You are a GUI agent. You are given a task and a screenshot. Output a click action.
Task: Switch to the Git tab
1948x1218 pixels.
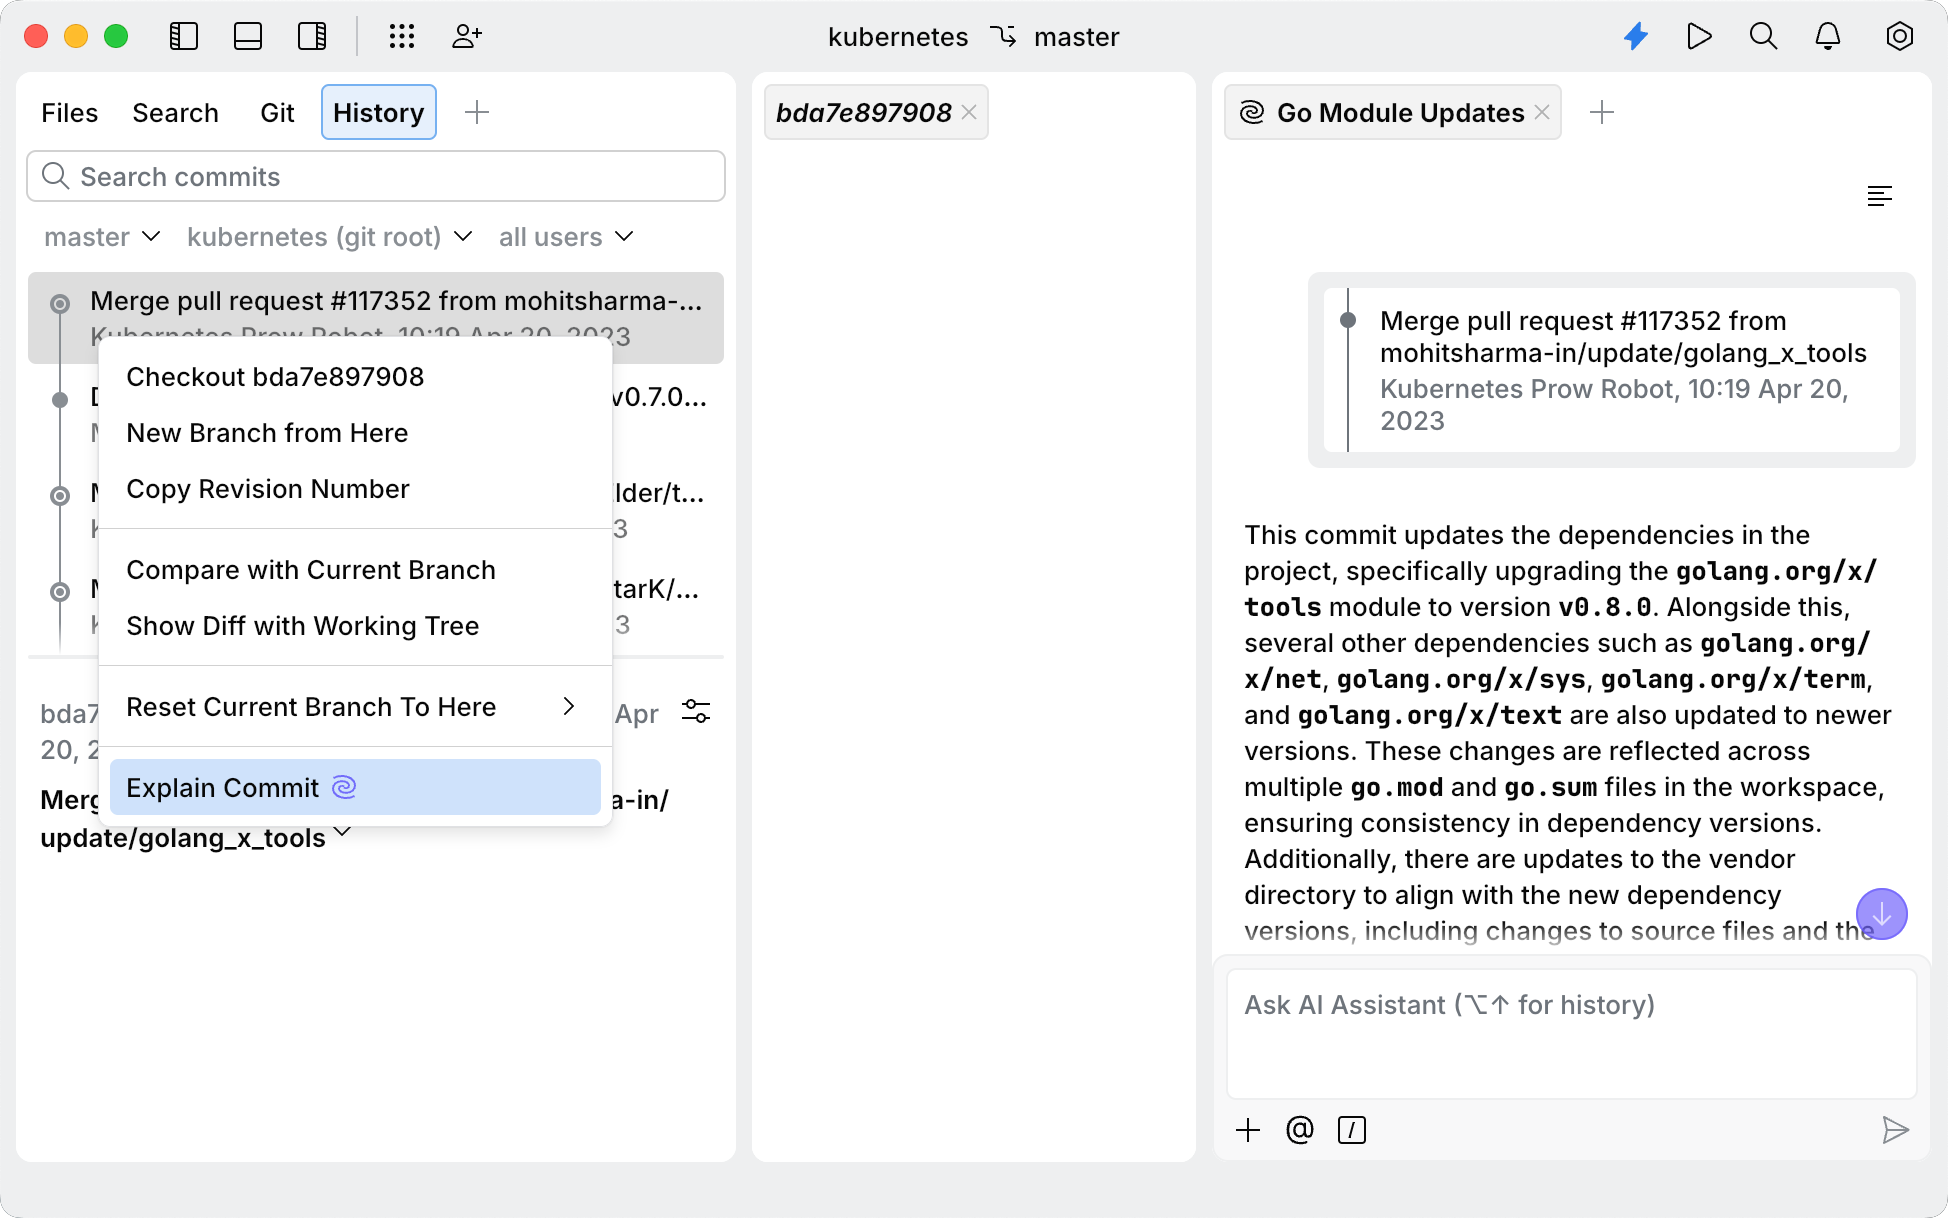(x=277, y=113)
